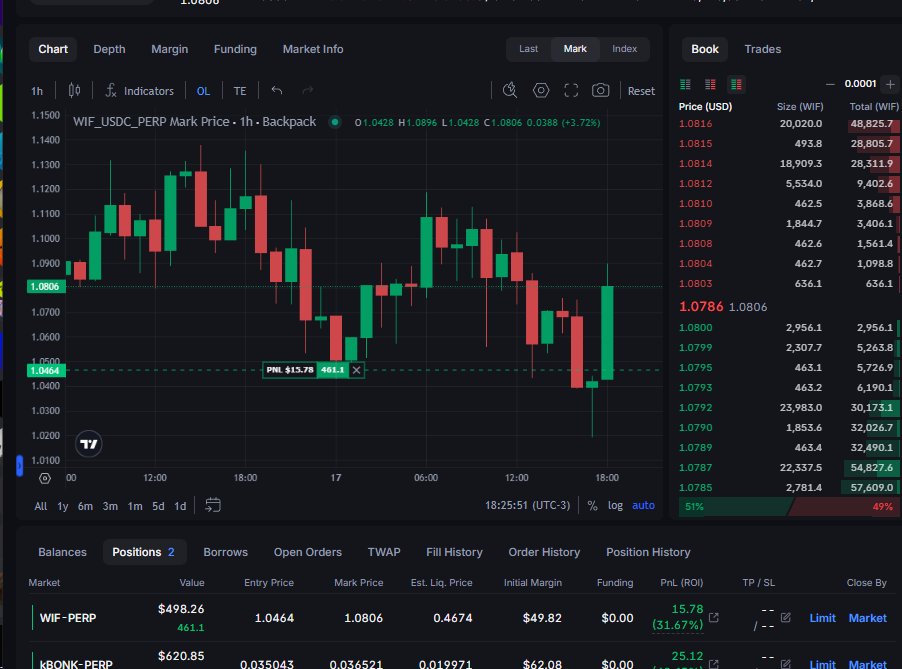Switch to the Depth tab
The height and width of the screenshot is (669, 902).
pyautogui.click(x=109, y=49)
